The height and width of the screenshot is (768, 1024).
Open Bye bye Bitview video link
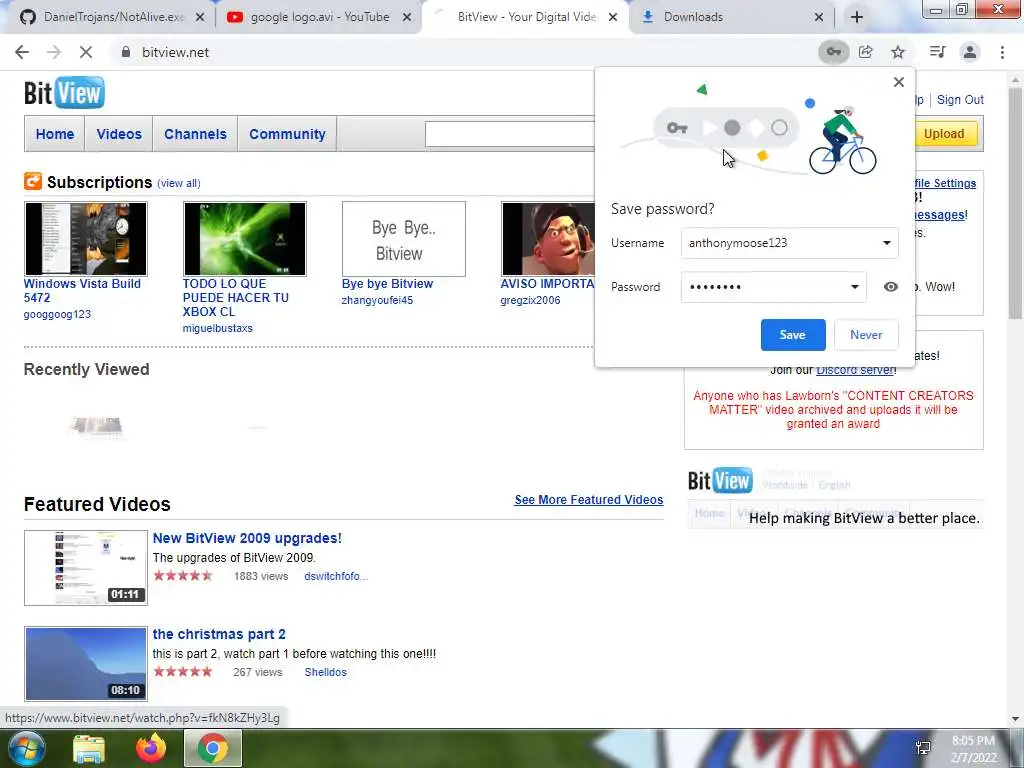(387, 284)
